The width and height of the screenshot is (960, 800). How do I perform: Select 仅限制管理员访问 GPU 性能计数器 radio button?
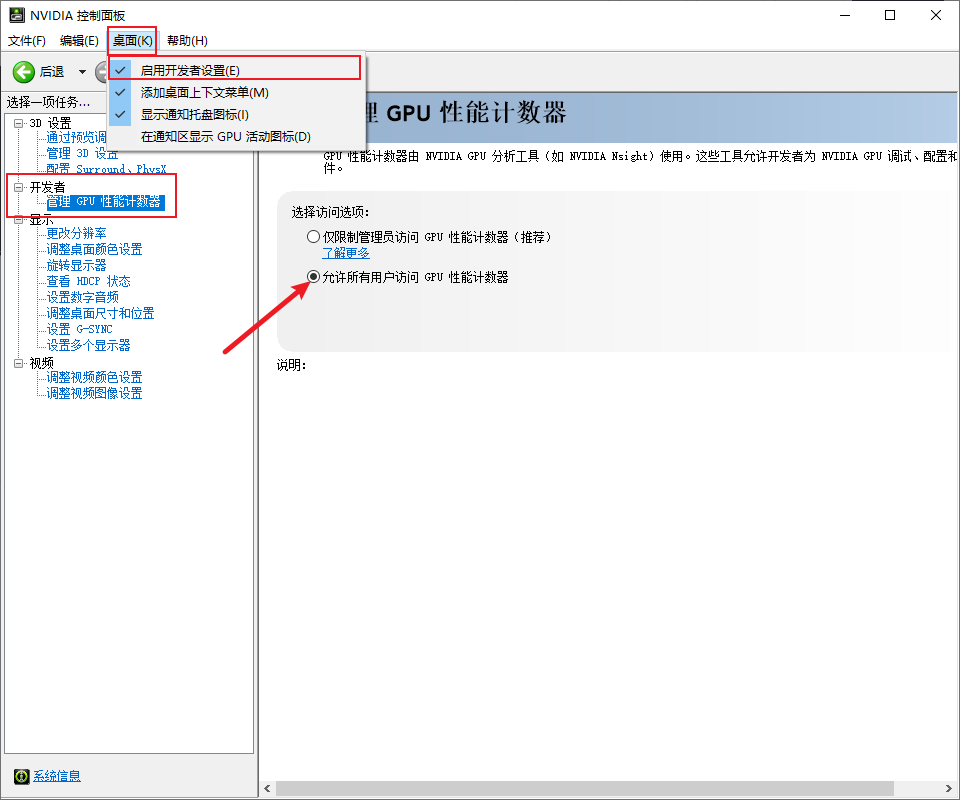tap(314, 237)
